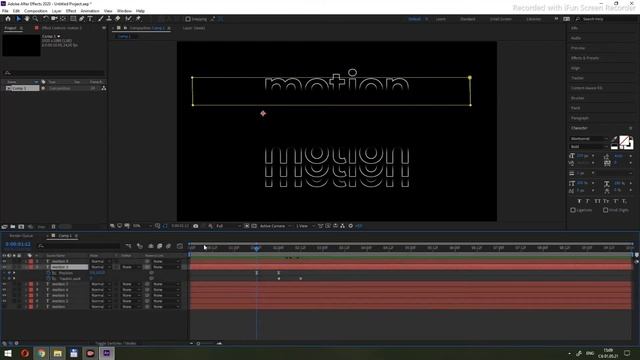This screenshot has height=360, width=640.
Task: Open Chrome from the taskbar
Action: tap(41, 353)
